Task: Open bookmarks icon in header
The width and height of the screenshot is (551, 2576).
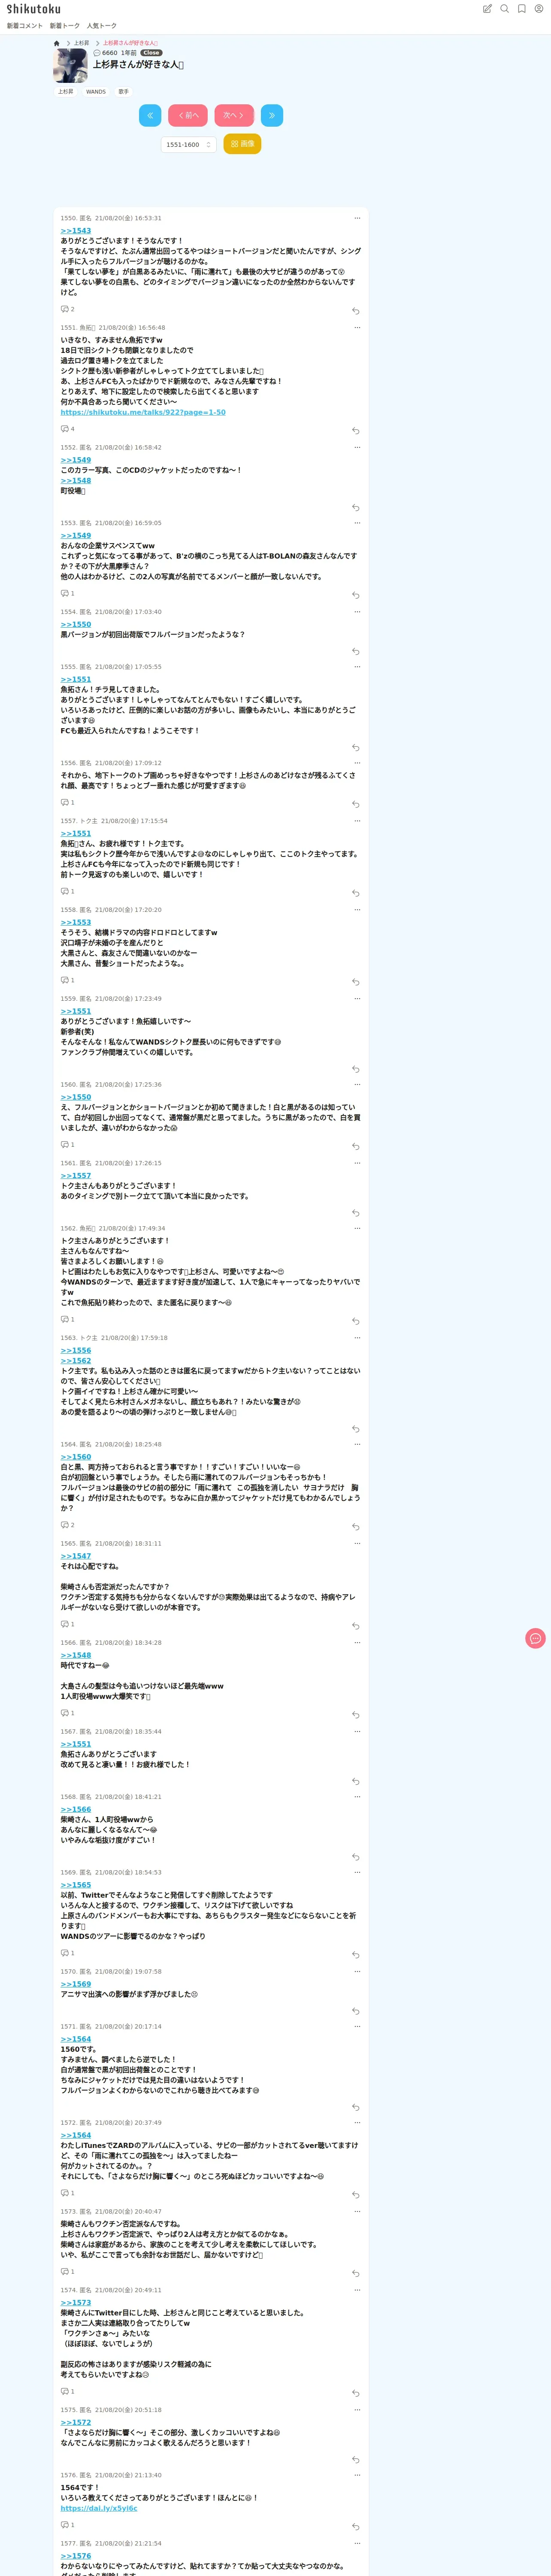Action: 522,9
